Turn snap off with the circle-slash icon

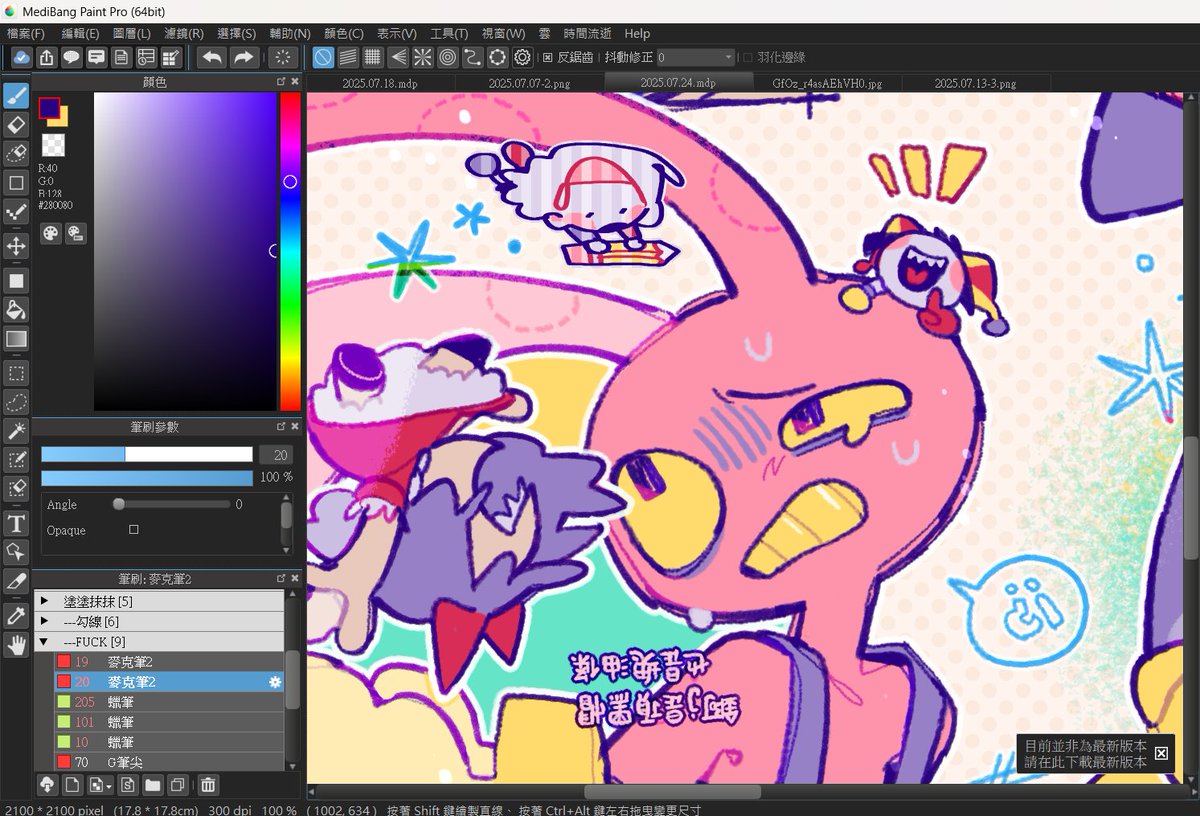tap(323, 57)
